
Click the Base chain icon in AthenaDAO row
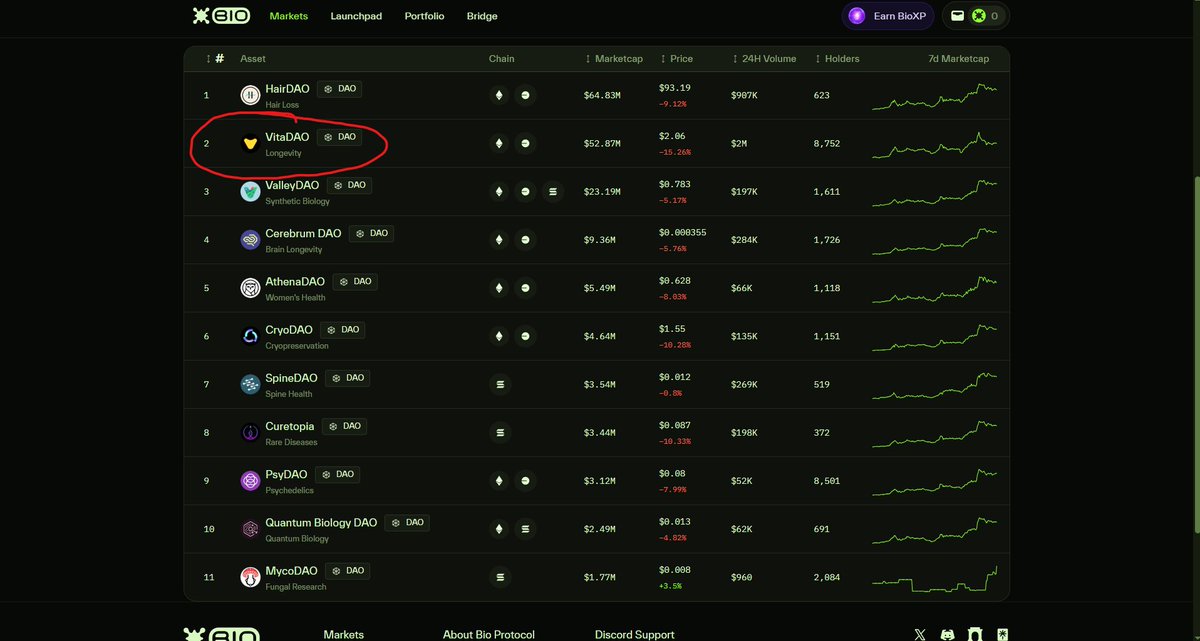click(x=526, y=288)
